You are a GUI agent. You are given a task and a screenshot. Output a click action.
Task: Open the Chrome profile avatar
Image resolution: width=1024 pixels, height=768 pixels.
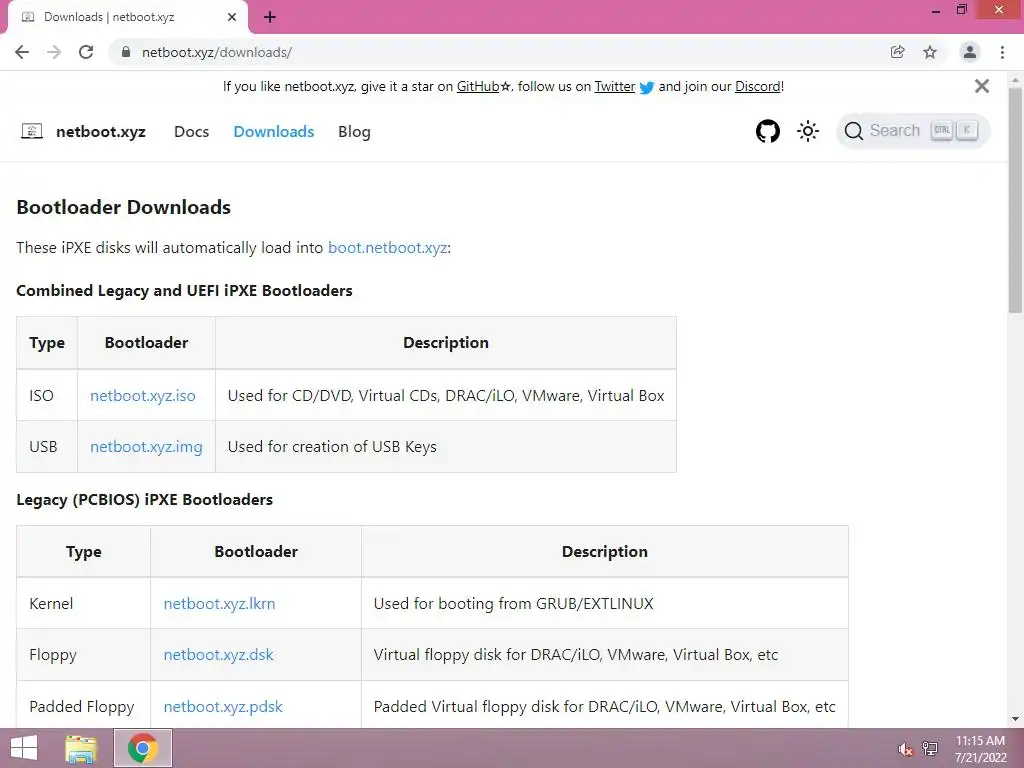pyautogui.click(x=970, y=52)
